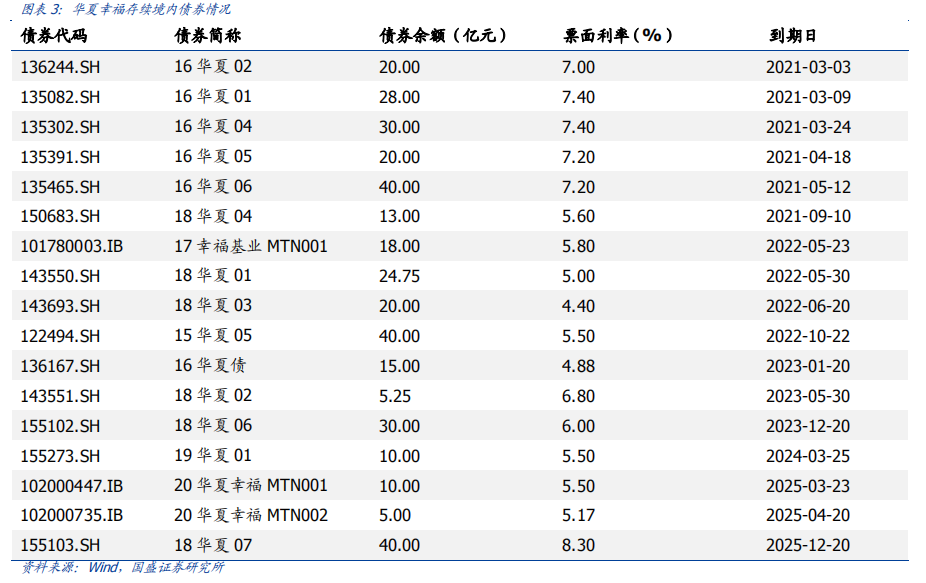This screenshot has width=926, height=583.
Task: Select bond code 135082.SH
Action: 60,97
